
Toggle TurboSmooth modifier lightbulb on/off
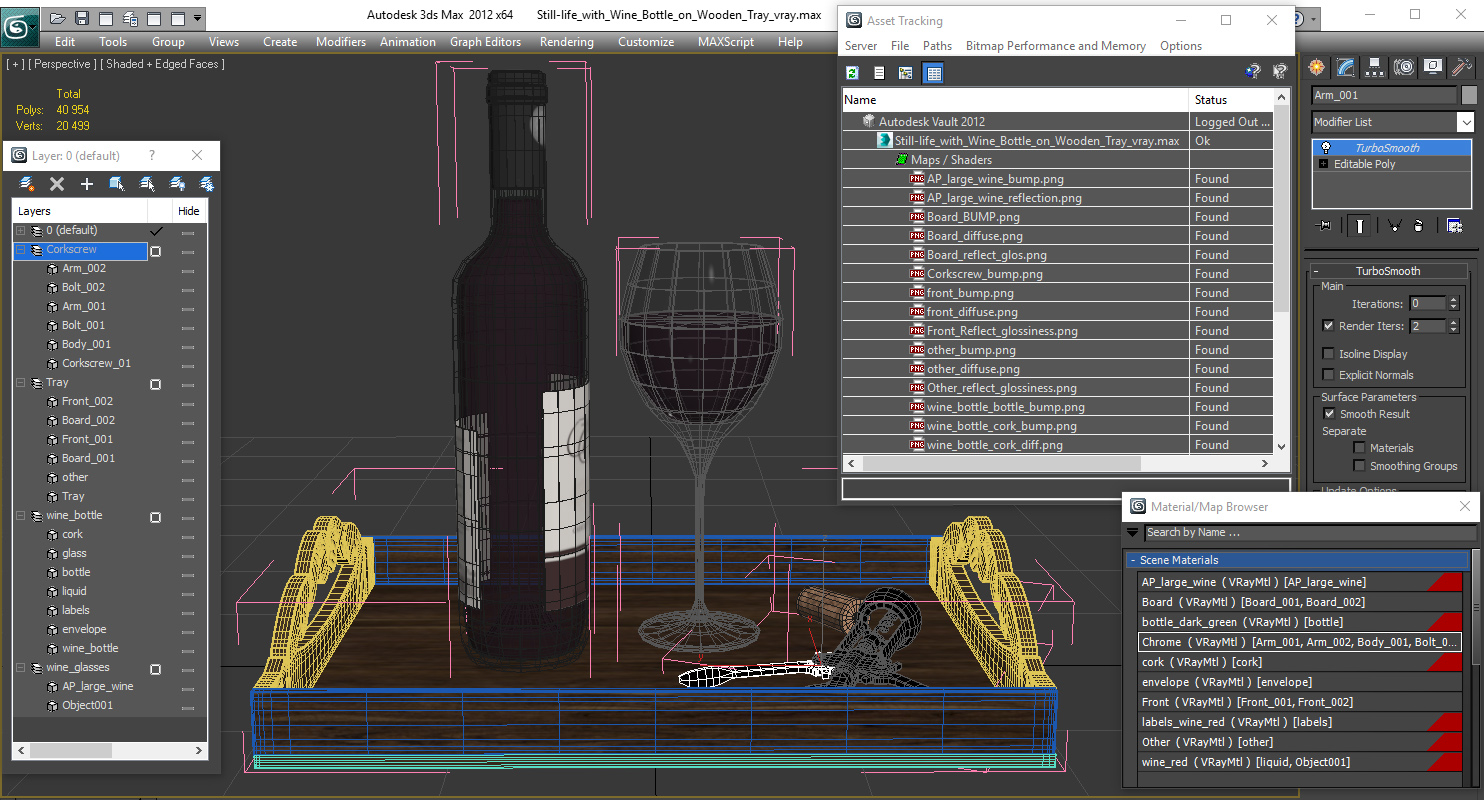coord(1326,148)
